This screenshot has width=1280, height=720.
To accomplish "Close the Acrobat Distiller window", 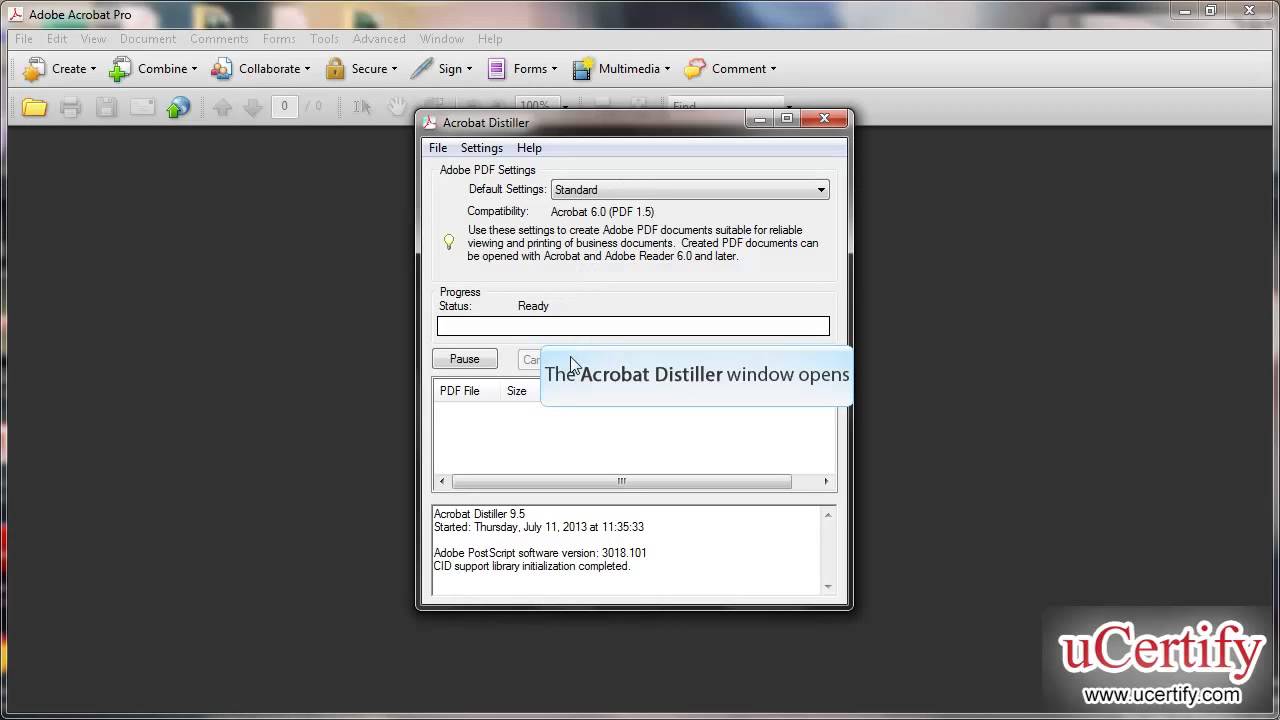I will click(824, 119).
